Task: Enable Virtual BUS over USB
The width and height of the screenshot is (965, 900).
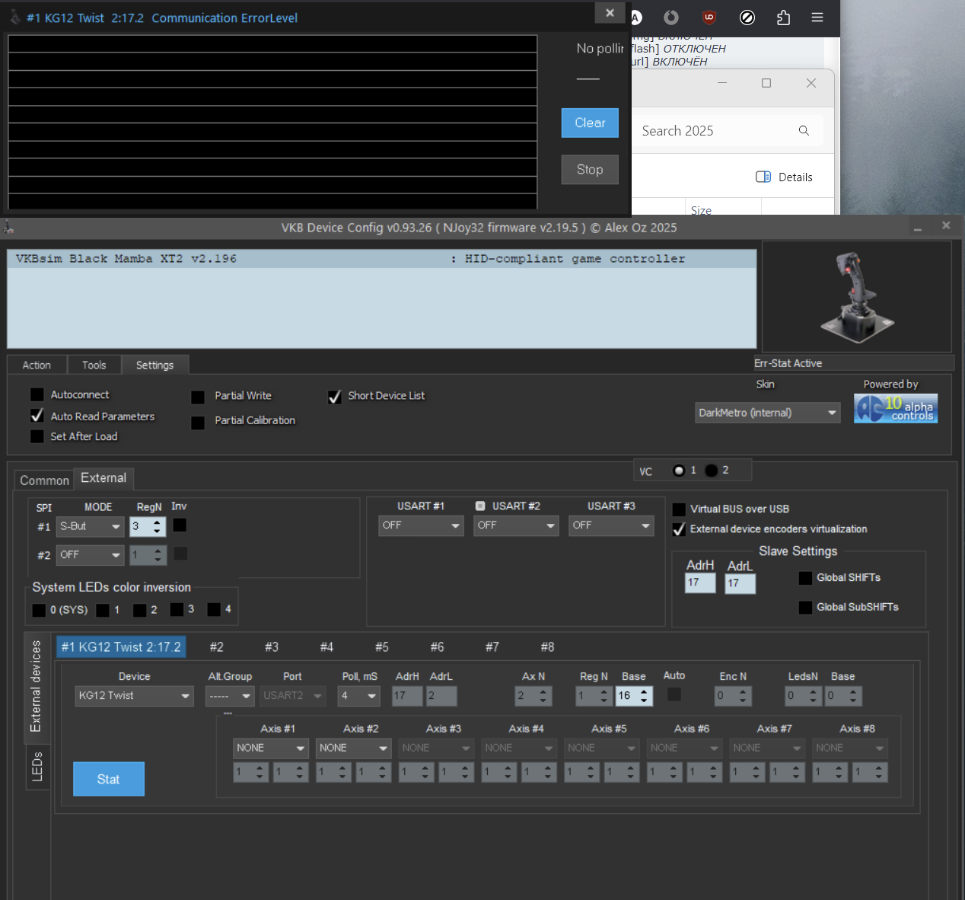Action: pos(680,509)
